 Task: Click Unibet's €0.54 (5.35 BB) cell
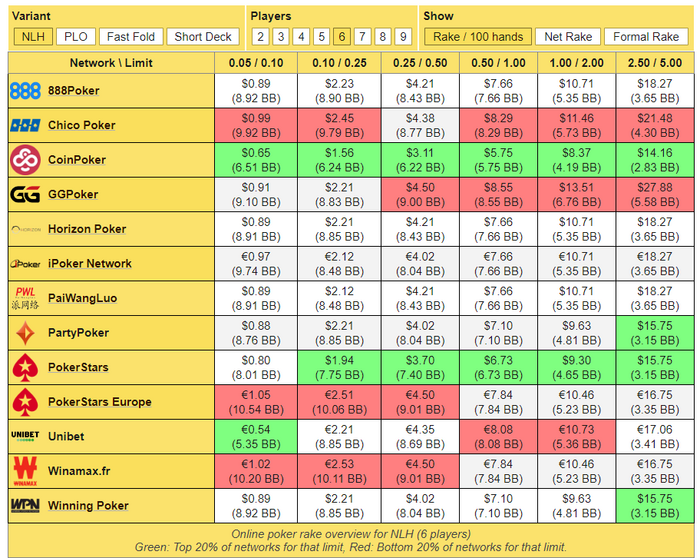[256, 437]
